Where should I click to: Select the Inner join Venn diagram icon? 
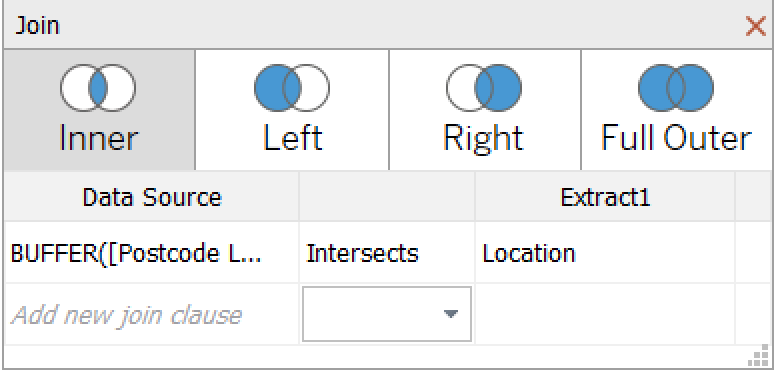(x=98, y=88)
